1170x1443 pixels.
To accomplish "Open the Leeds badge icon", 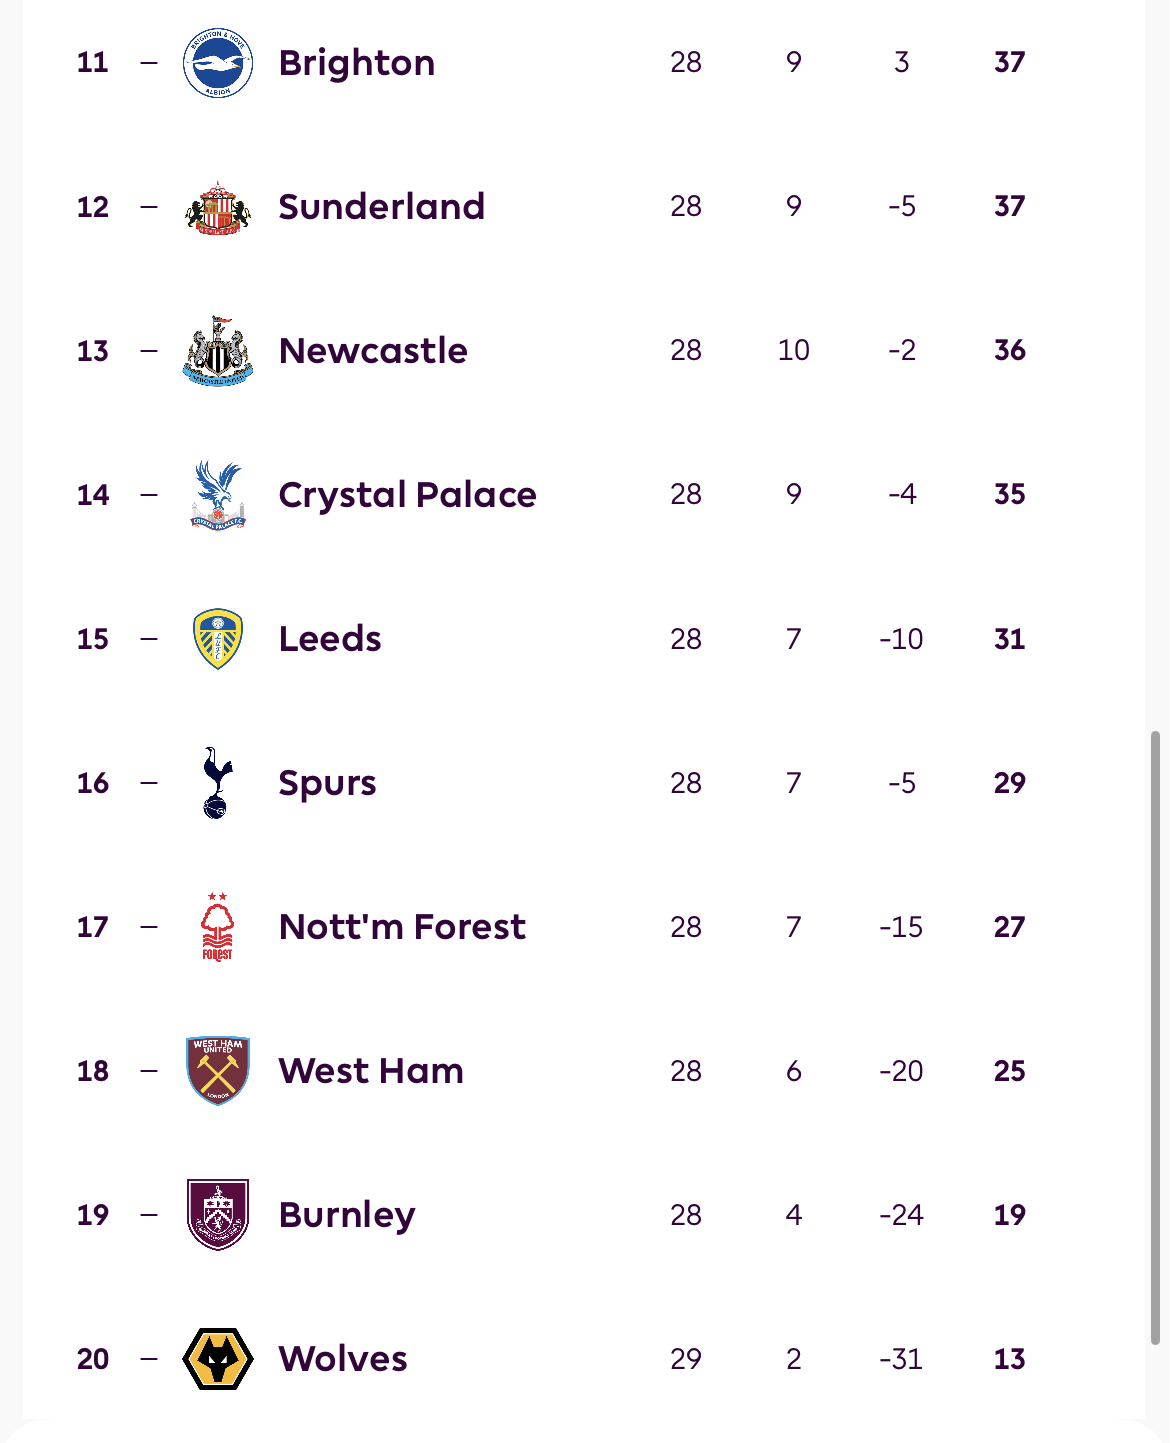I will [218, 639].
